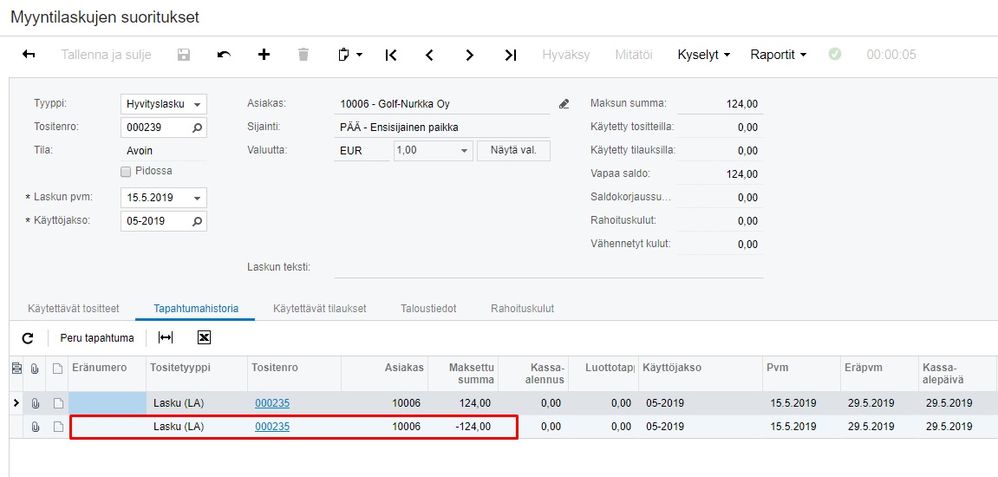This screenshot has width=998, height=477.
Task: Open the Raportit menu
Action: pyautogui.click(x=778, y=55)
